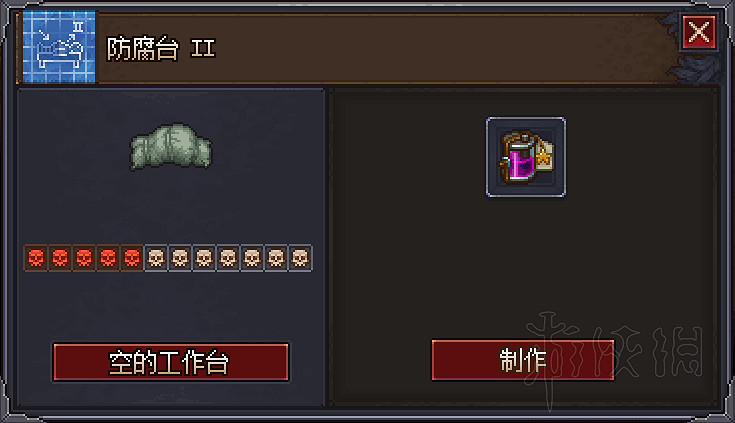The width and height of the screenshot is (735, 423).
Task: Click the third red skull
Action: click(x=84, y=258)
